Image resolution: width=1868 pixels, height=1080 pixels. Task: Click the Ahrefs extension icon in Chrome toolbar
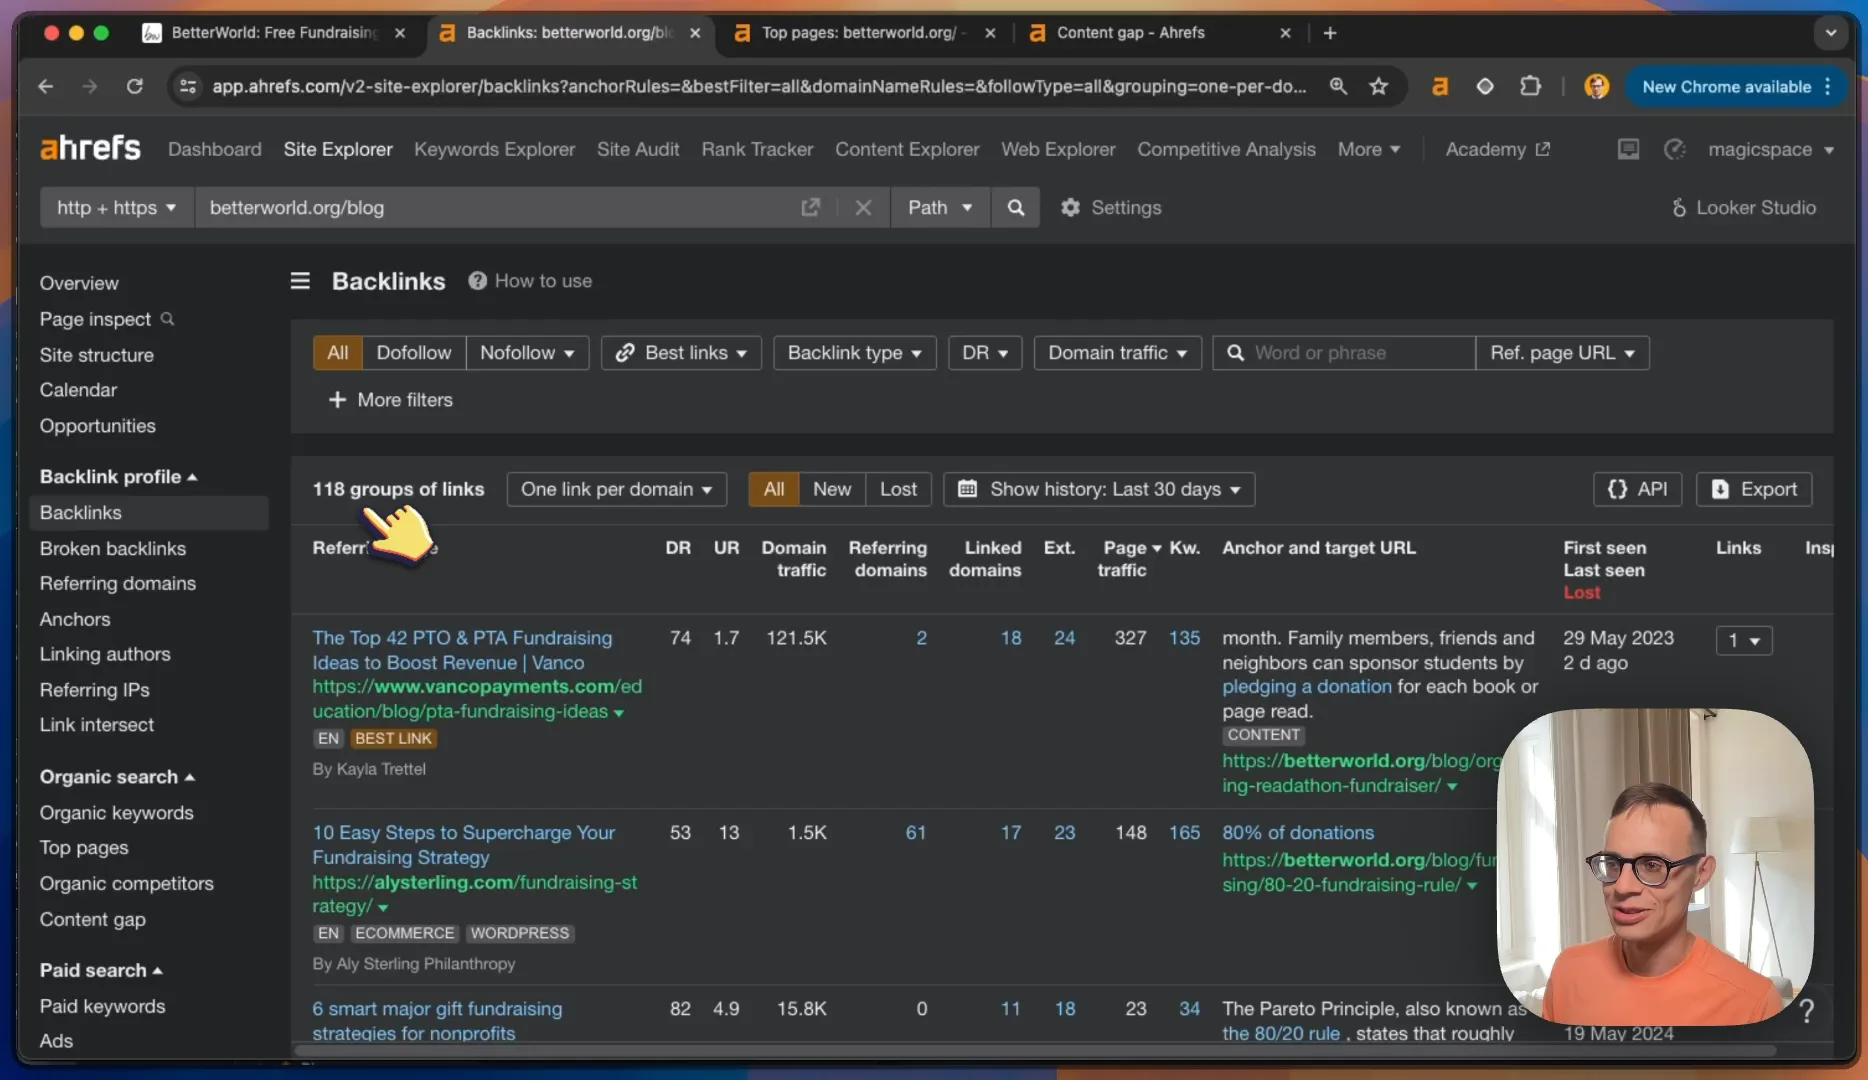pyautogui.click(x=1439, y=86)
